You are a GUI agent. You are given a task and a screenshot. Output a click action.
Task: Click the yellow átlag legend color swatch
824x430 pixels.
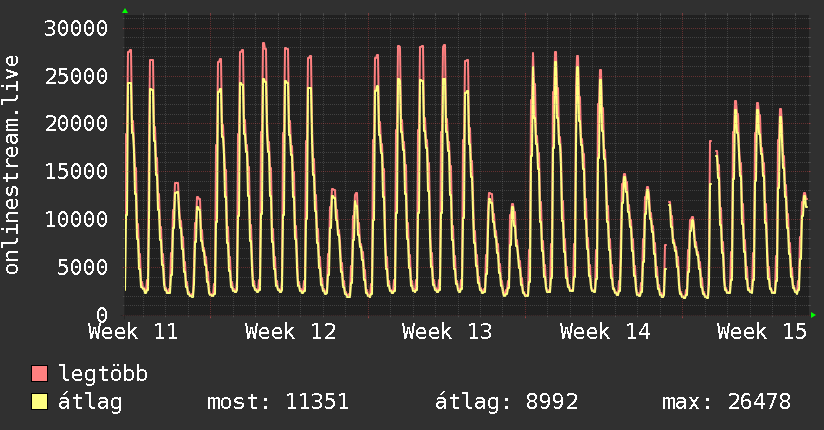pos(40,403)
